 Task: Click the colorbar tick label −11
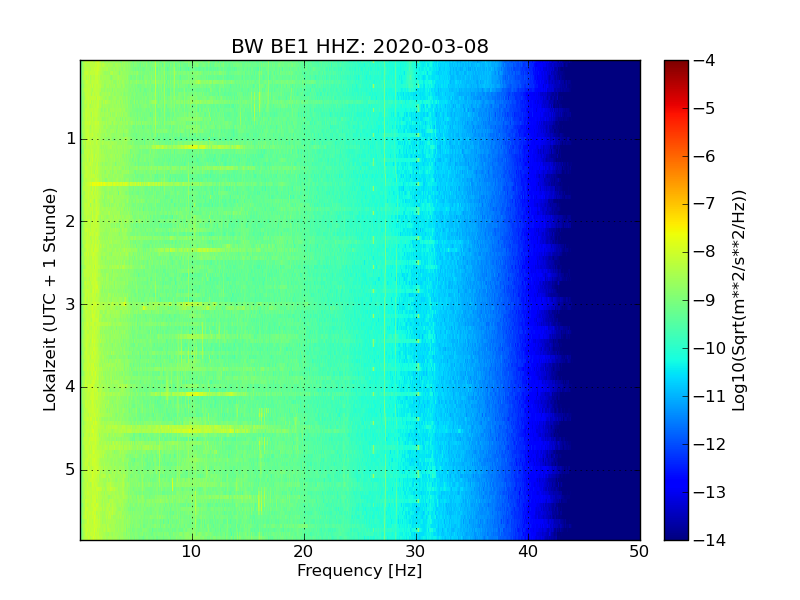710,396
